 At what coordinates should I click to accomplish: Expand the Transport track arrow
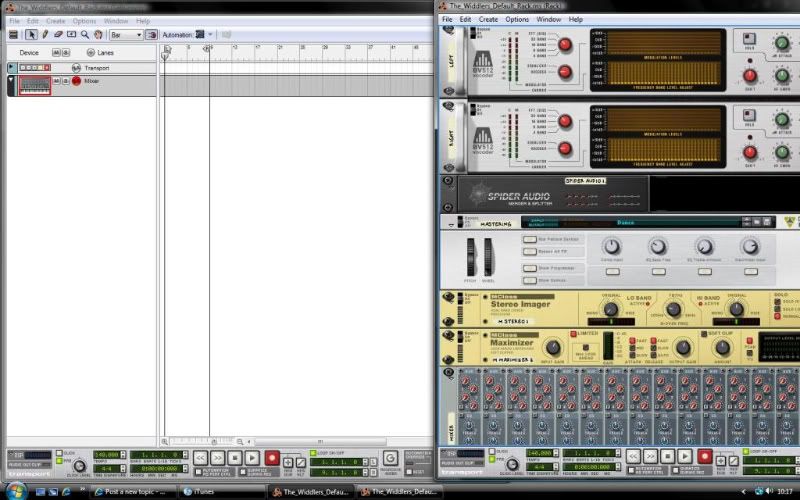point(11,67)
